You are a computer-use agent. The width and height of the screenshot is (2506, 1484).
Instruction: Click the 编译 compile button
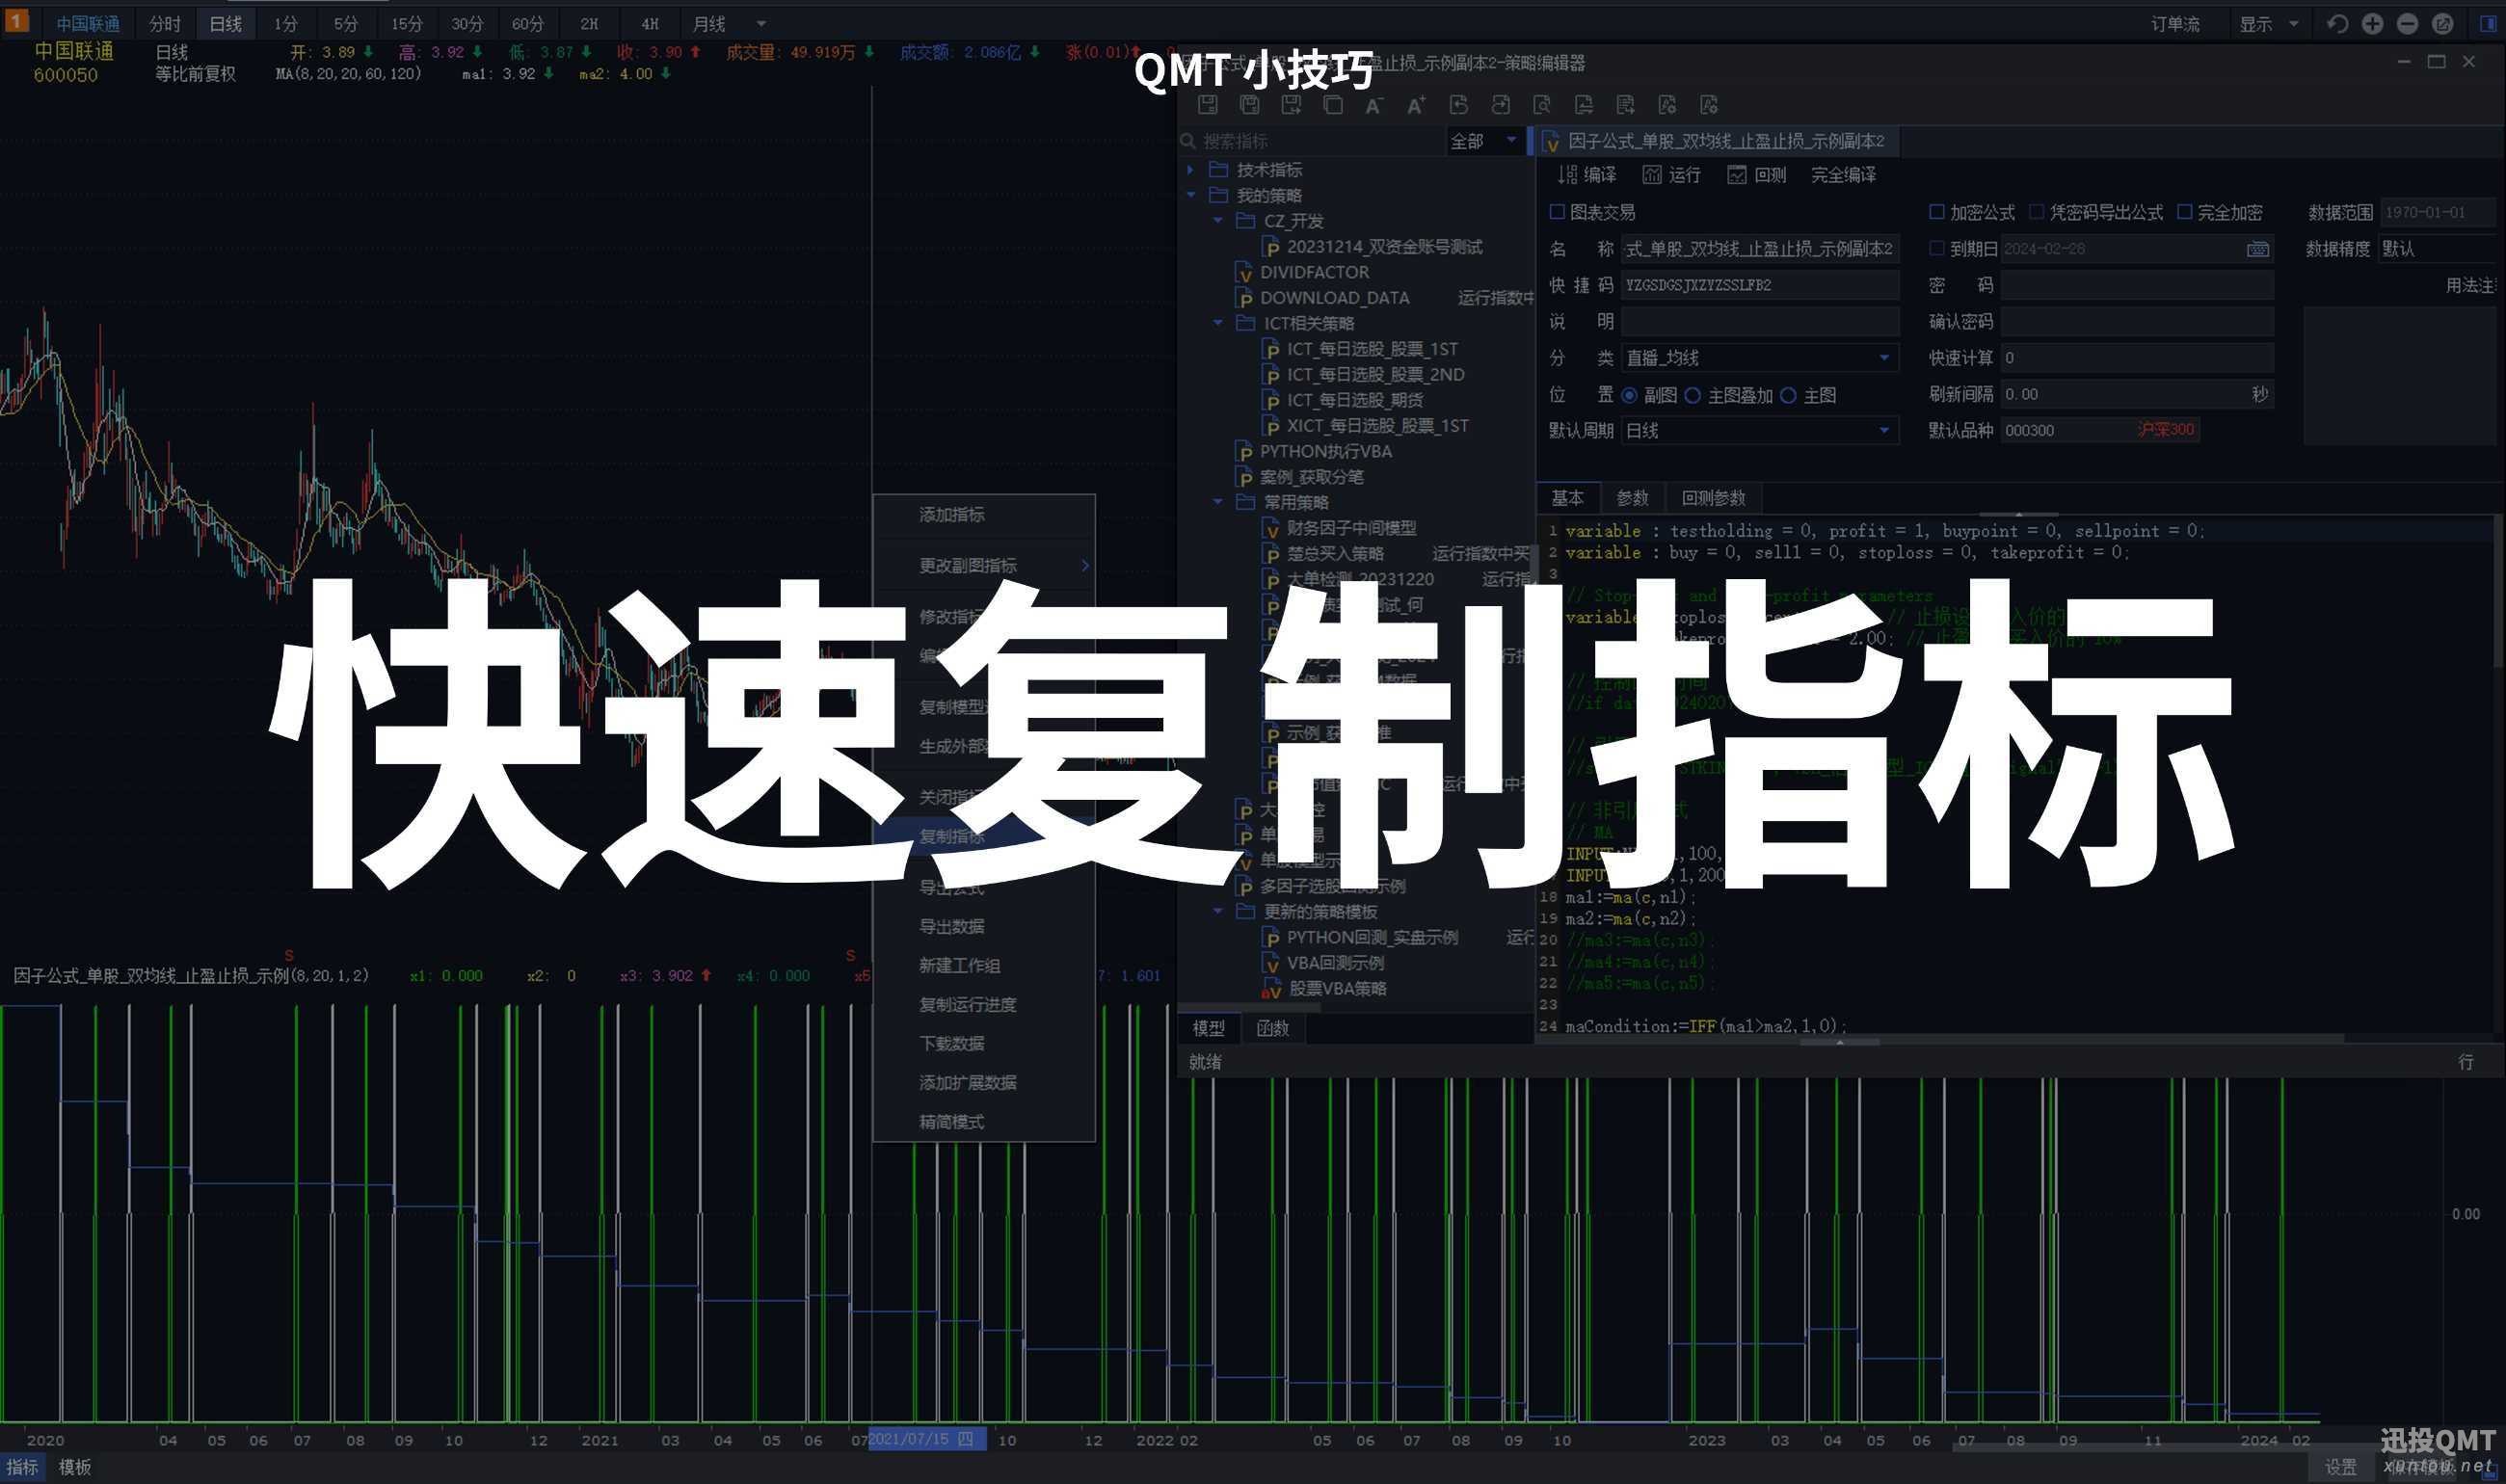(1587, 175)
